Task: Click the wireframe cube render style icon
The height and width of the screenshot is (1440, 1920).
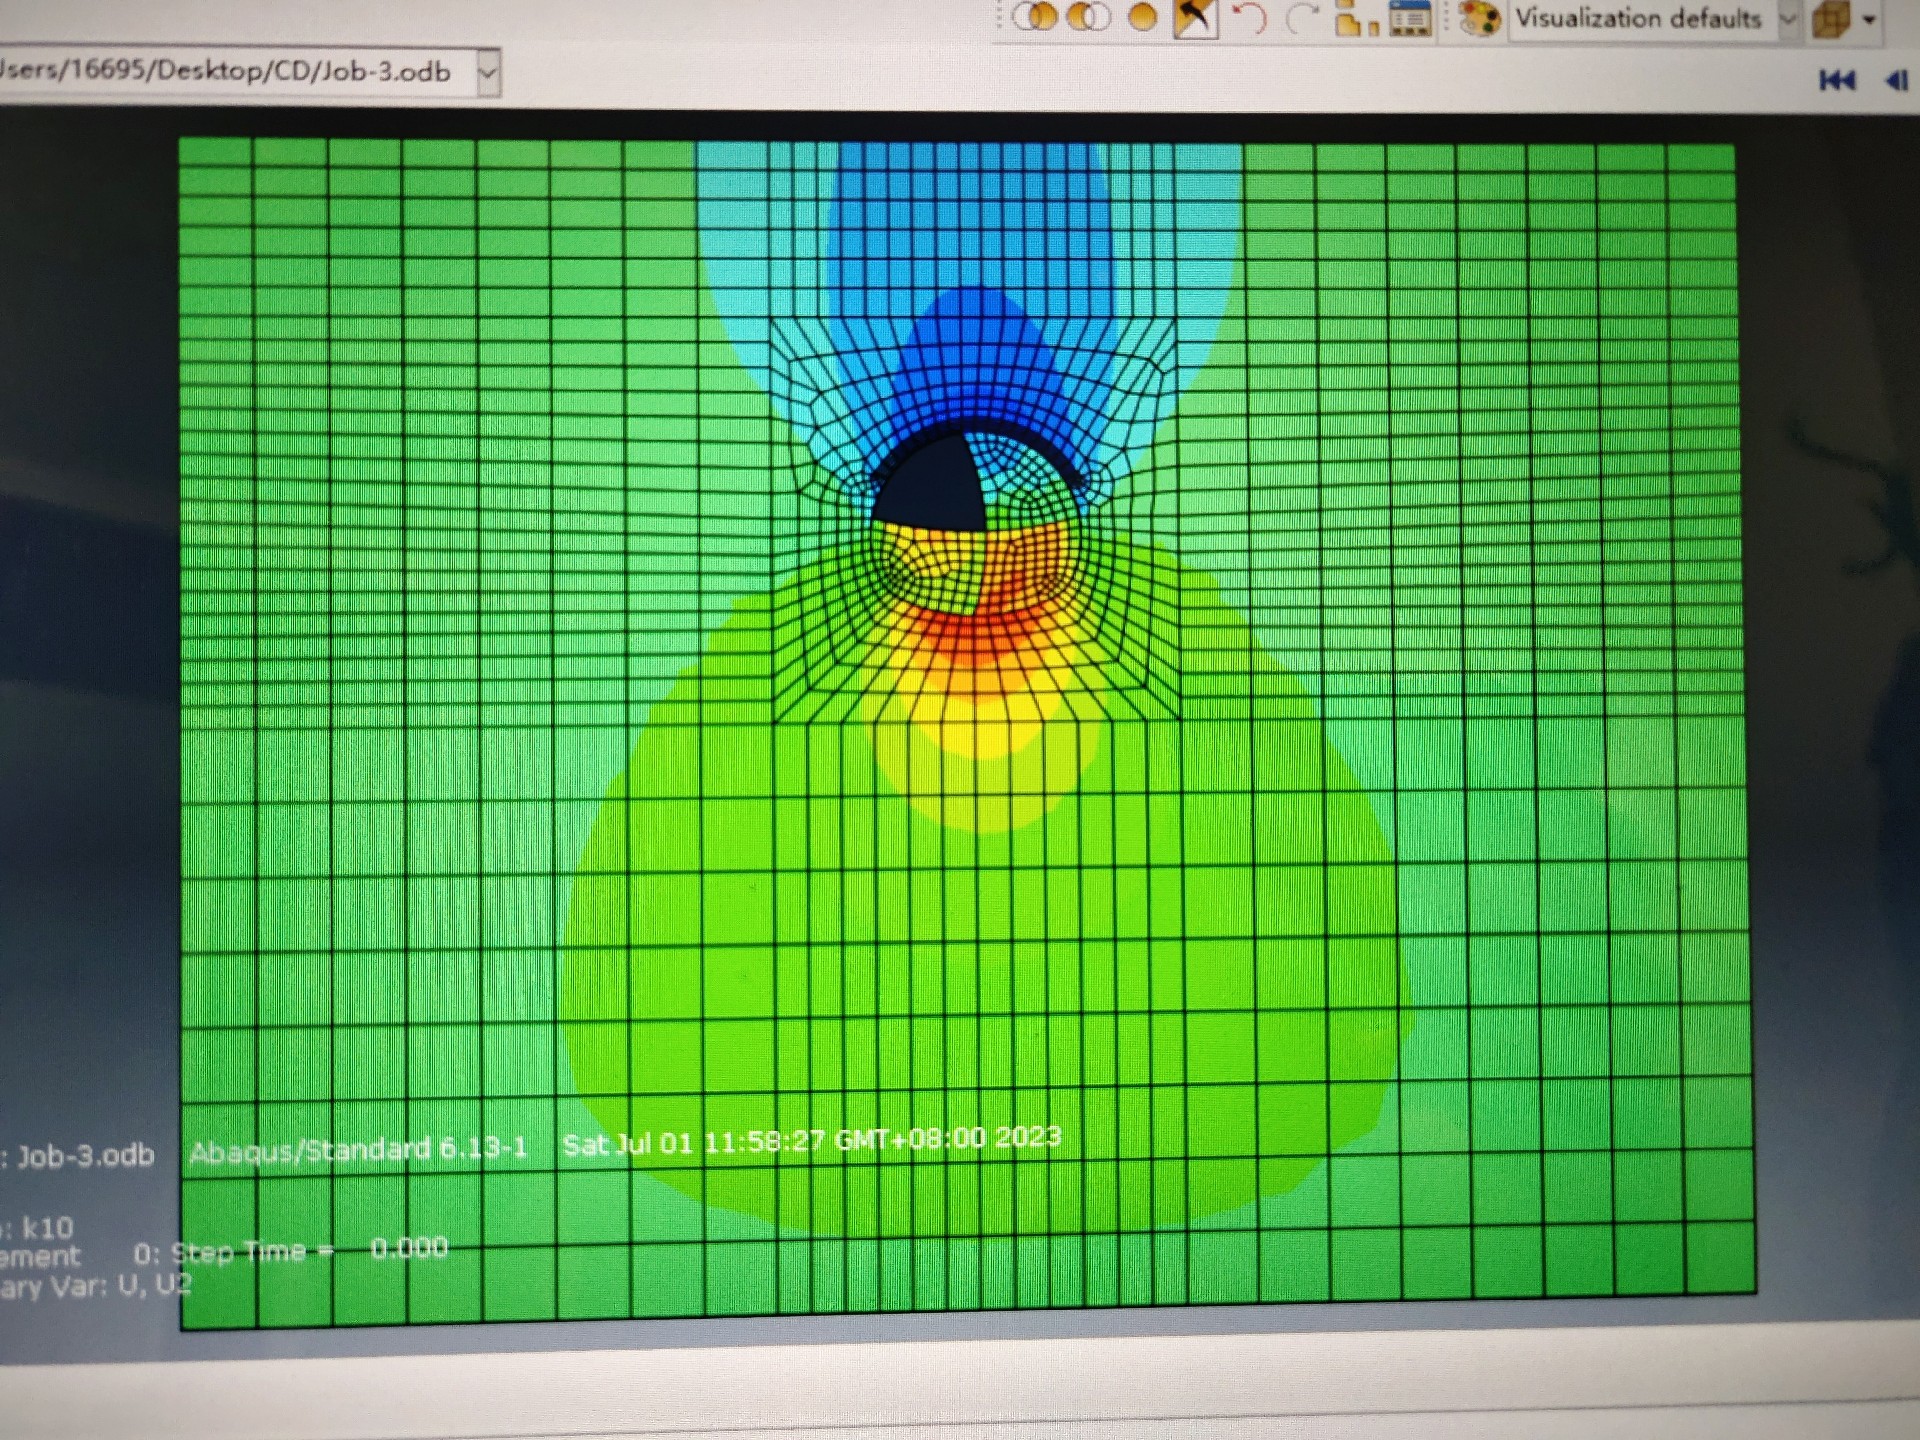Action: coord(1832,20)
